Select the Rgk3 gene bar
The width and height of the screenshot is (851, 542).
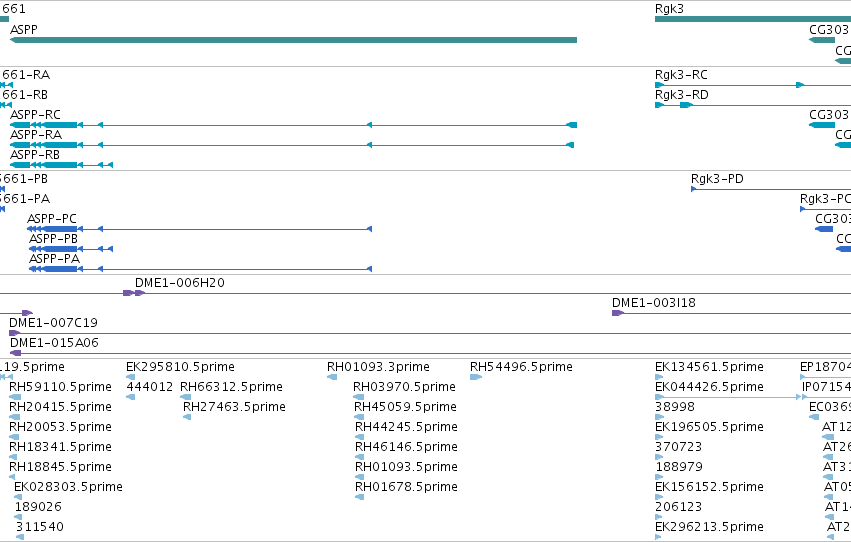(x=753, y=19)
